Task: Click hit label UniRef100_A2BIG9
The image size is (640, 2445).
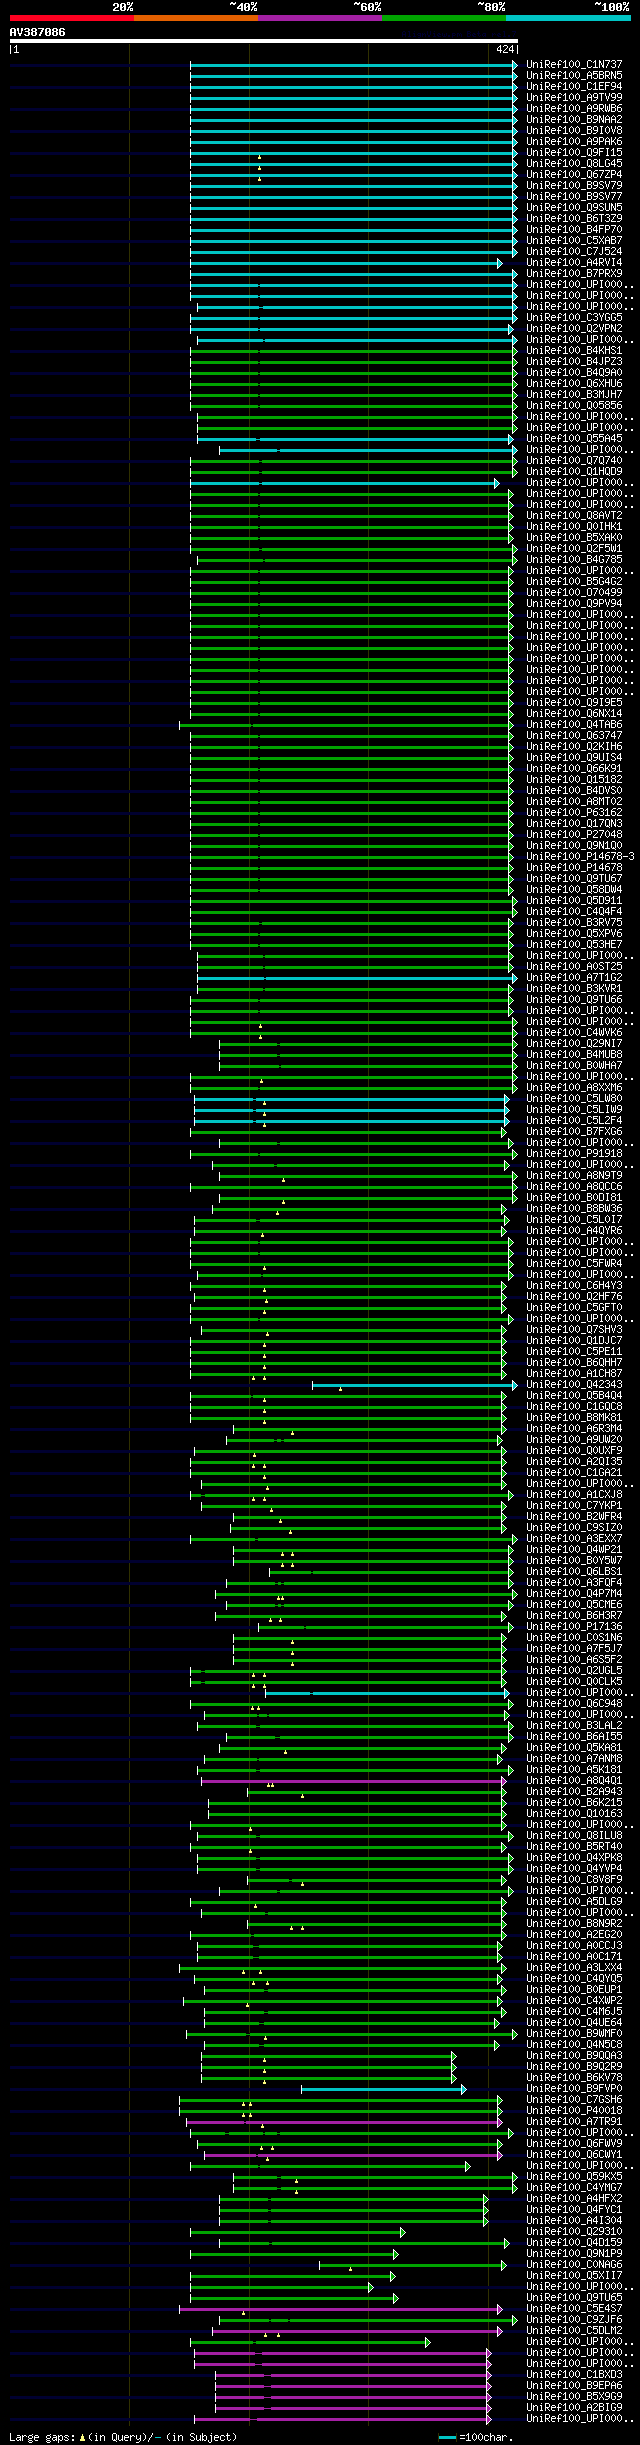Action: [574, 2408]
